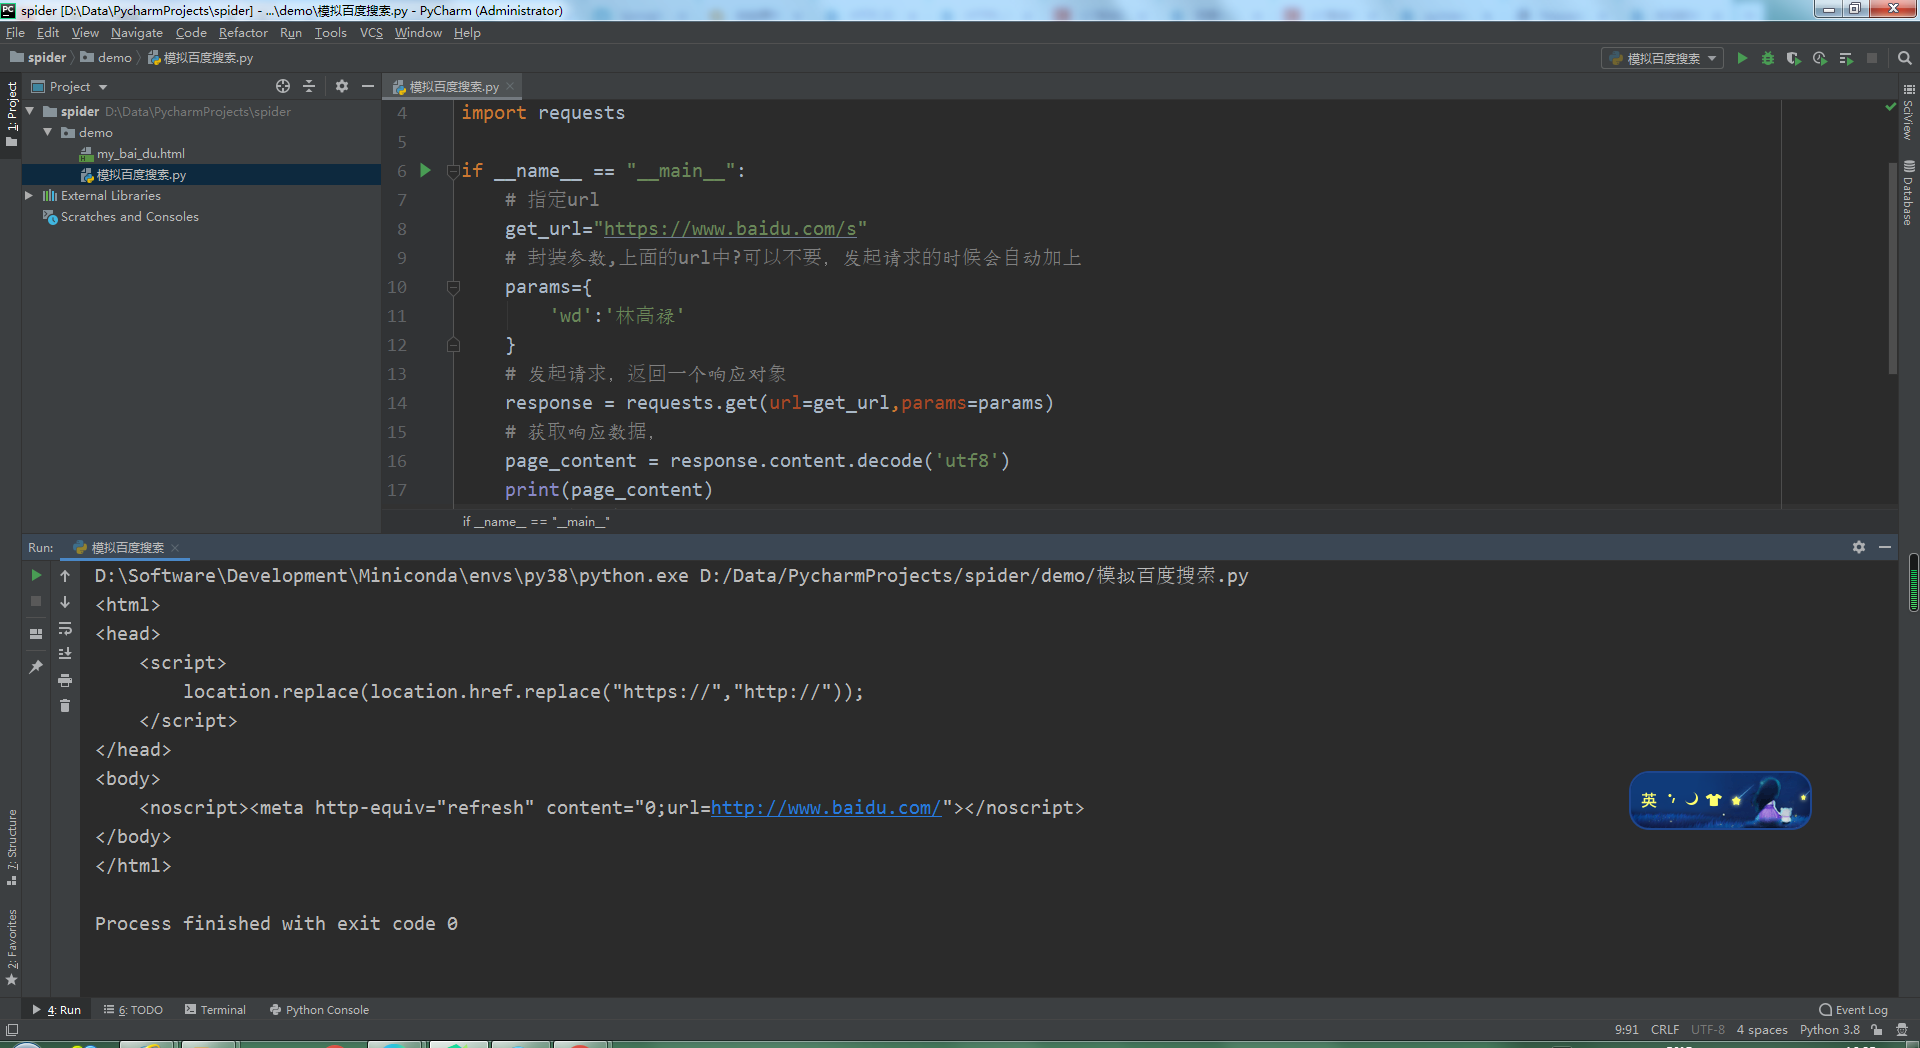Image resolution: width=1920 pixels, height=1048 pixels.
Task: Click the closing fold marker on line 12
Action: pyautogui.click(x=453, y=345)
